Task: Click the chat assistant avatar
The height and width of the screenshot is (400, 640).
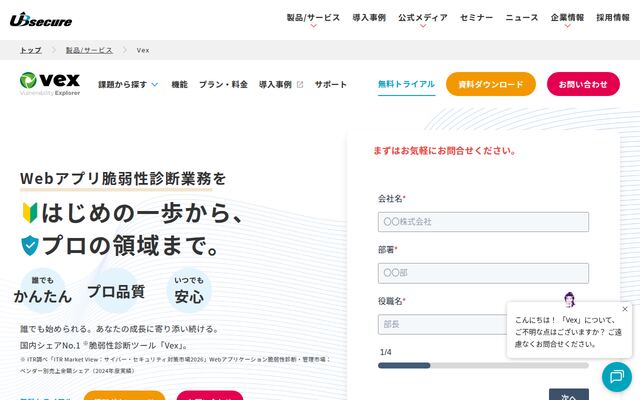Action: pos(569,300)
